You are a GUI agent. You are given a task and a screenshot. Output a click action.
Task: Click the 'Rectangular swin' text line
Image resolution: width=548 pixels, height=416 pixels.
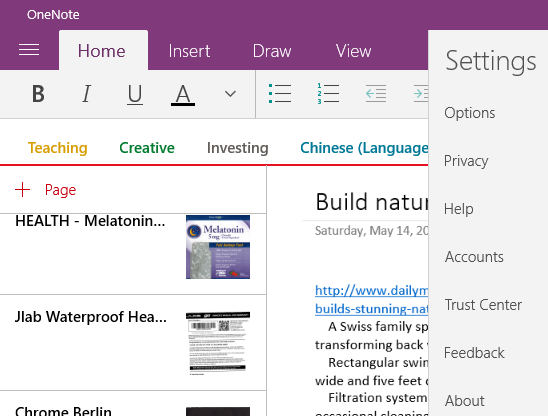tap(378, 363)
